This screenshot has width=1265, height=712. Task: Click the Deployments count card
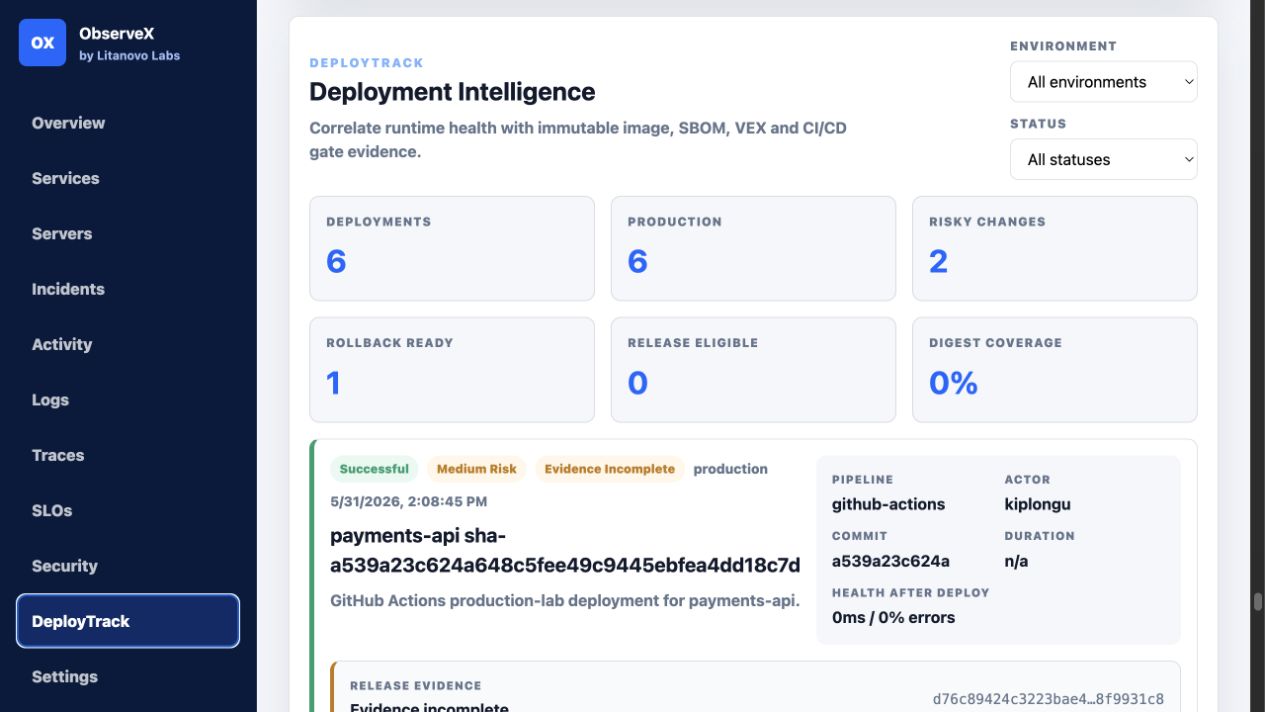tap(452, 248)
